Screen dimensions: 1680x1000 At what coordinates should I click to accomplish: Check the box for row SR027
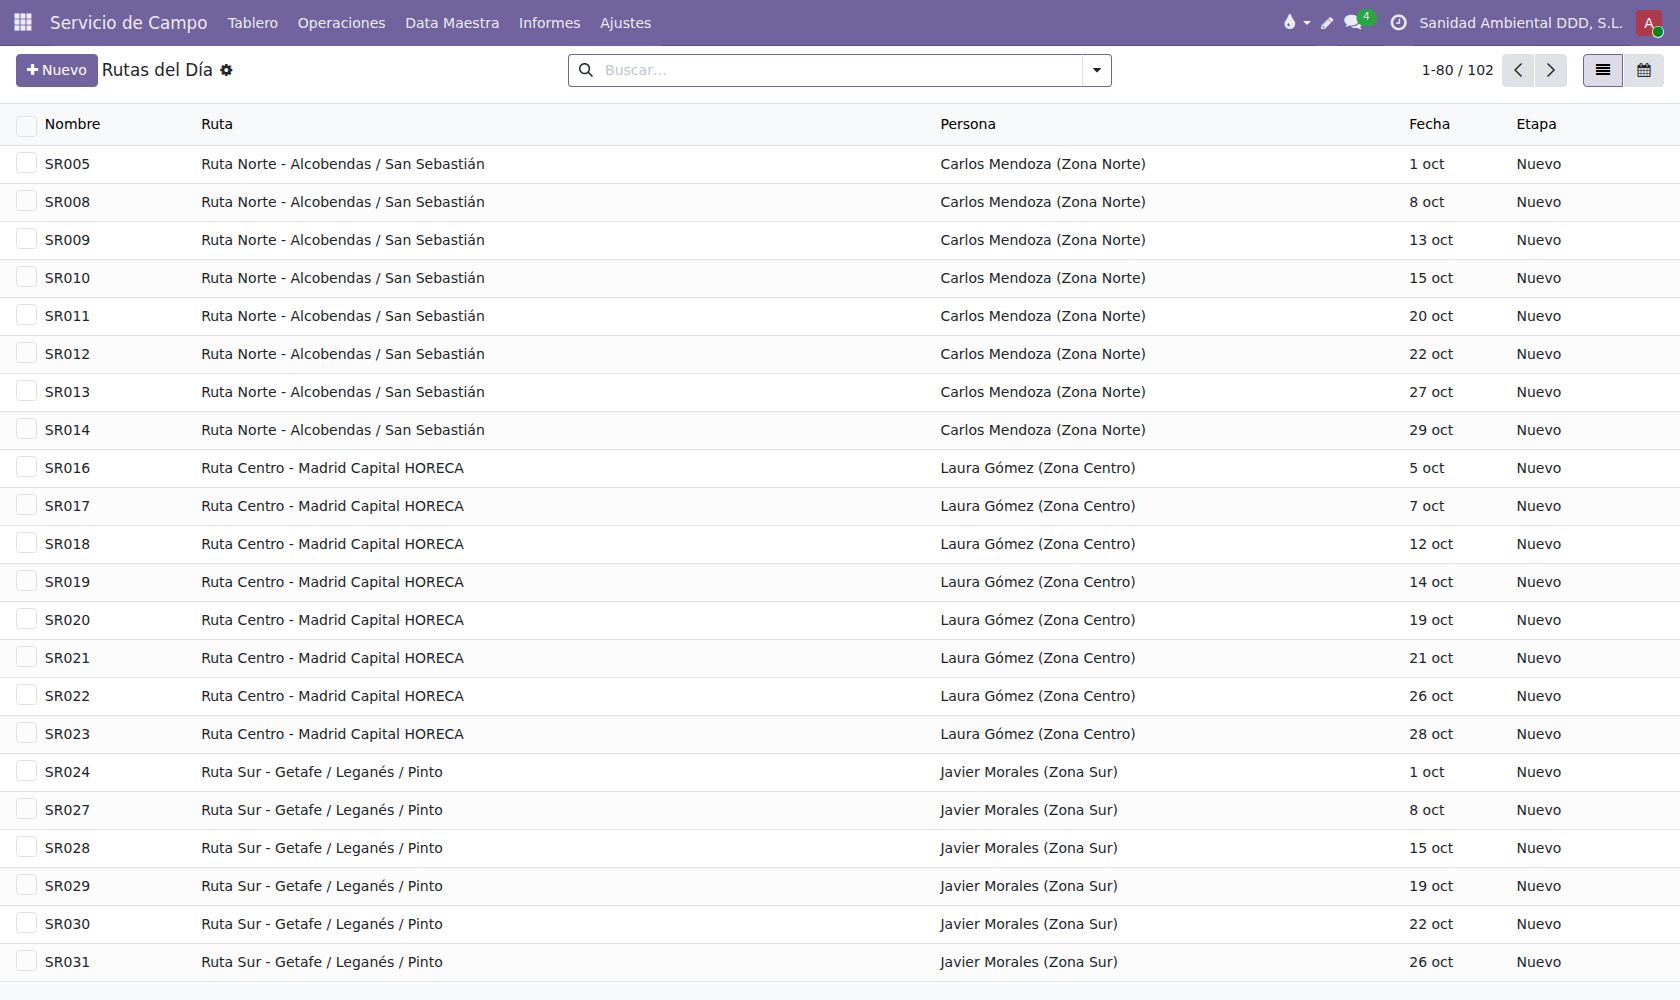(26, 809)
